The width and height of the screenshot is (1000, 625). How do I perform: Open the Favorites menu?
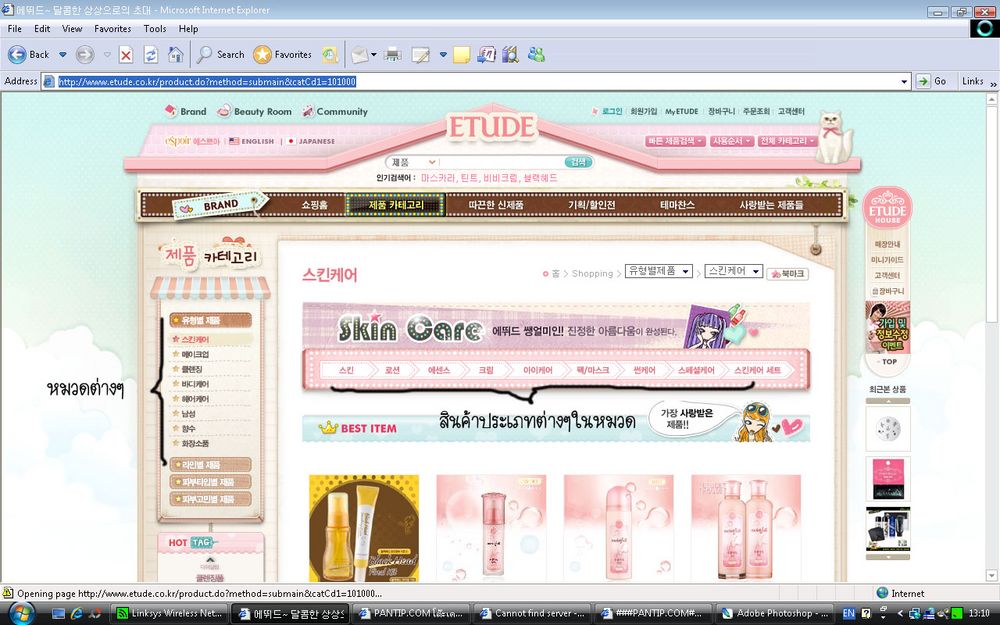[x=112, y=29]
